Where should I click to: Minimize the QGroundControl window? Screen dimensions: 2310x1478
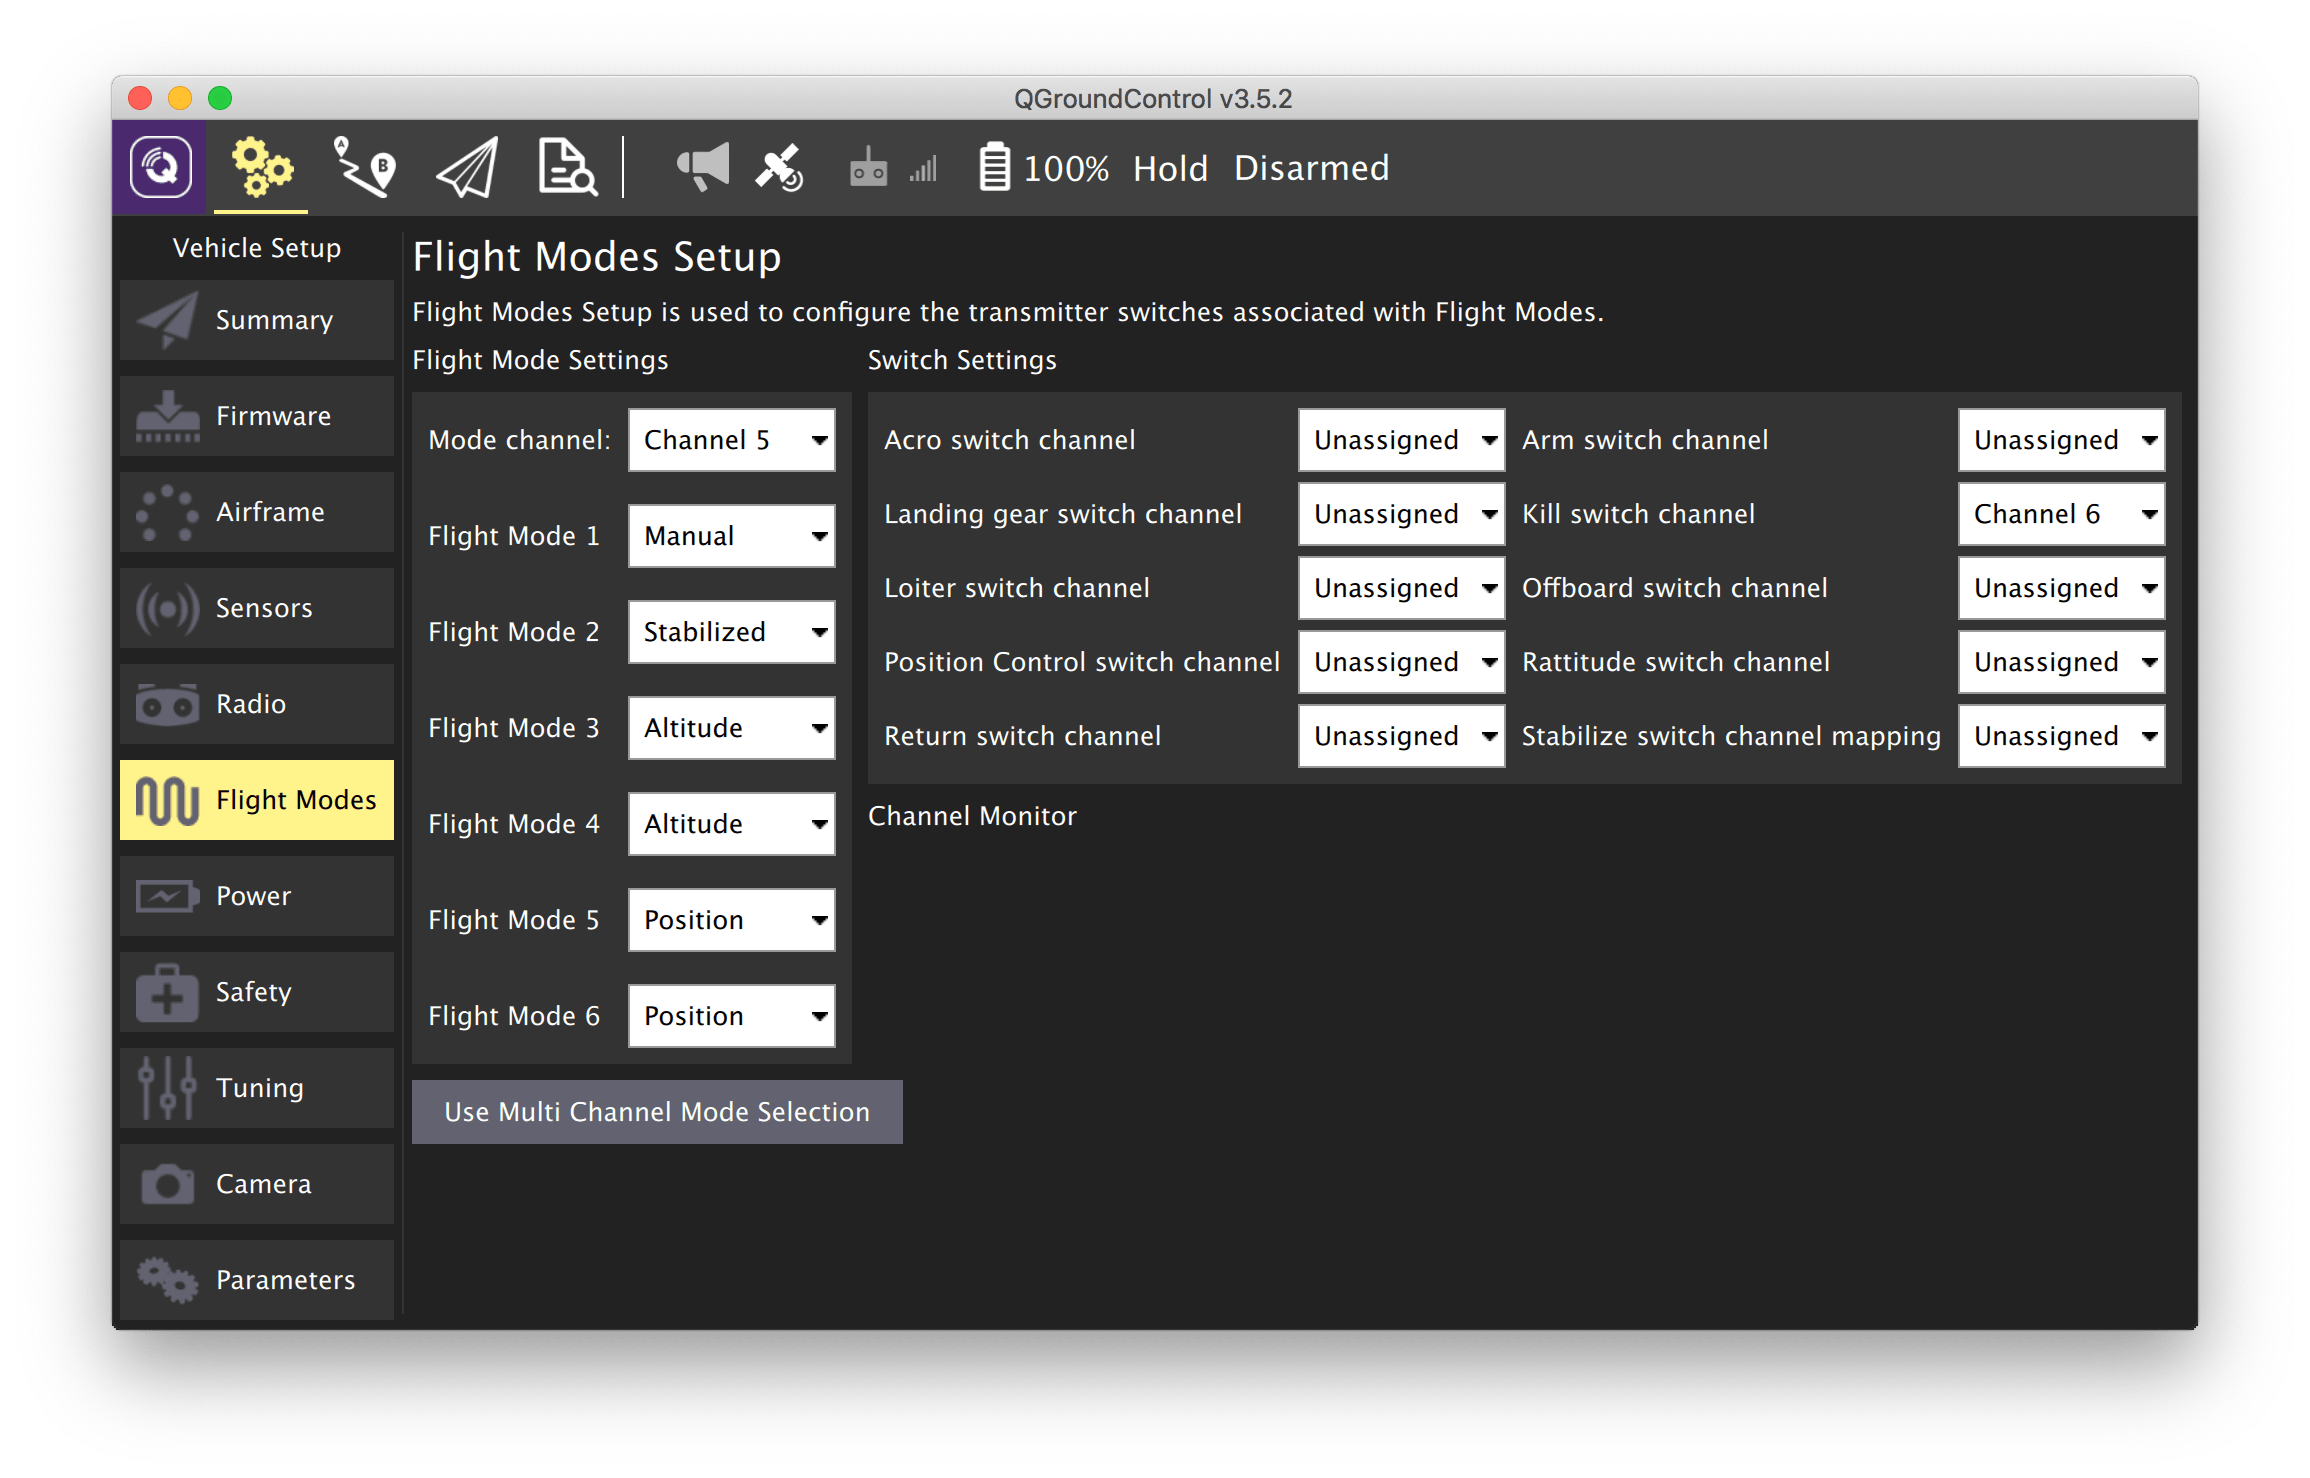[x=180, y=98]
